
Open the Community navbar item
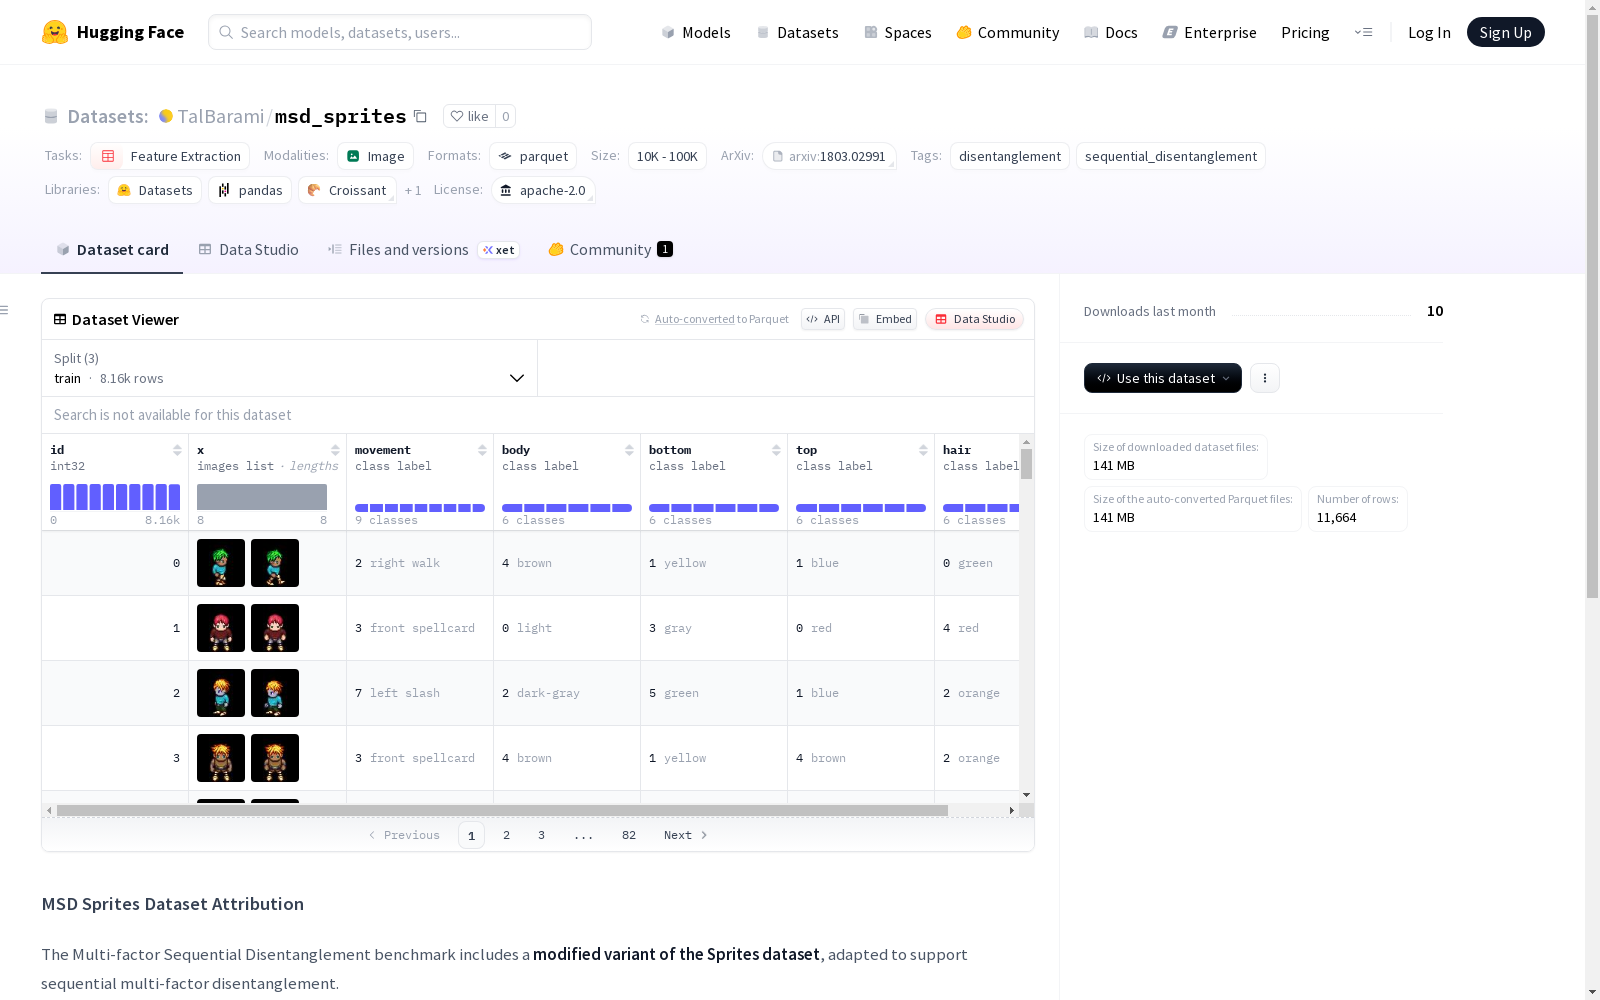pyautogui.click(x=1008, y=32)
